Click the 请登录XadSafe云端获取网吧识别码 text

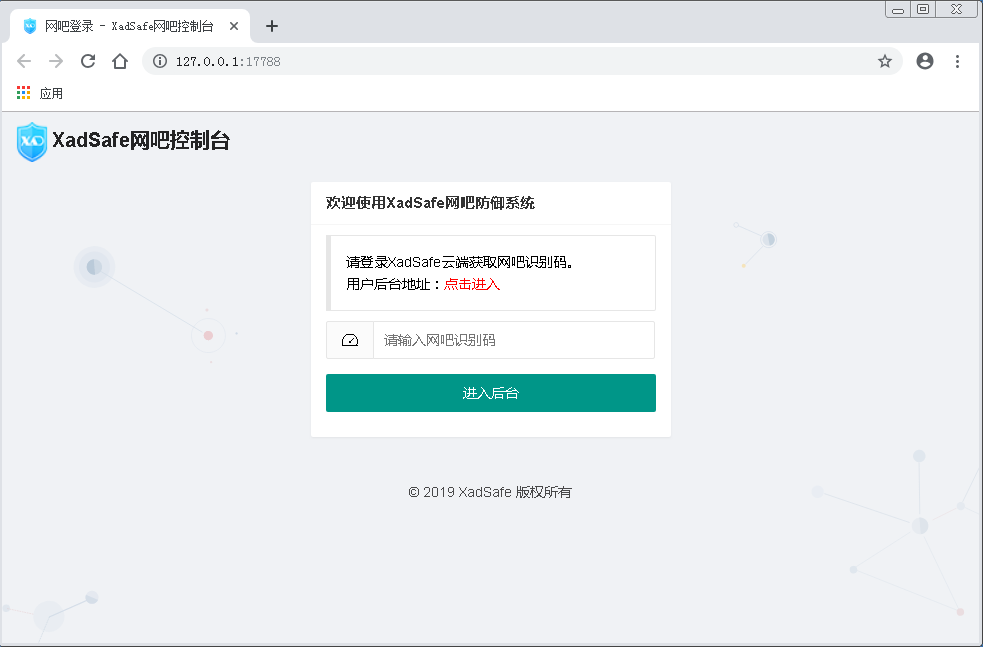460,262
